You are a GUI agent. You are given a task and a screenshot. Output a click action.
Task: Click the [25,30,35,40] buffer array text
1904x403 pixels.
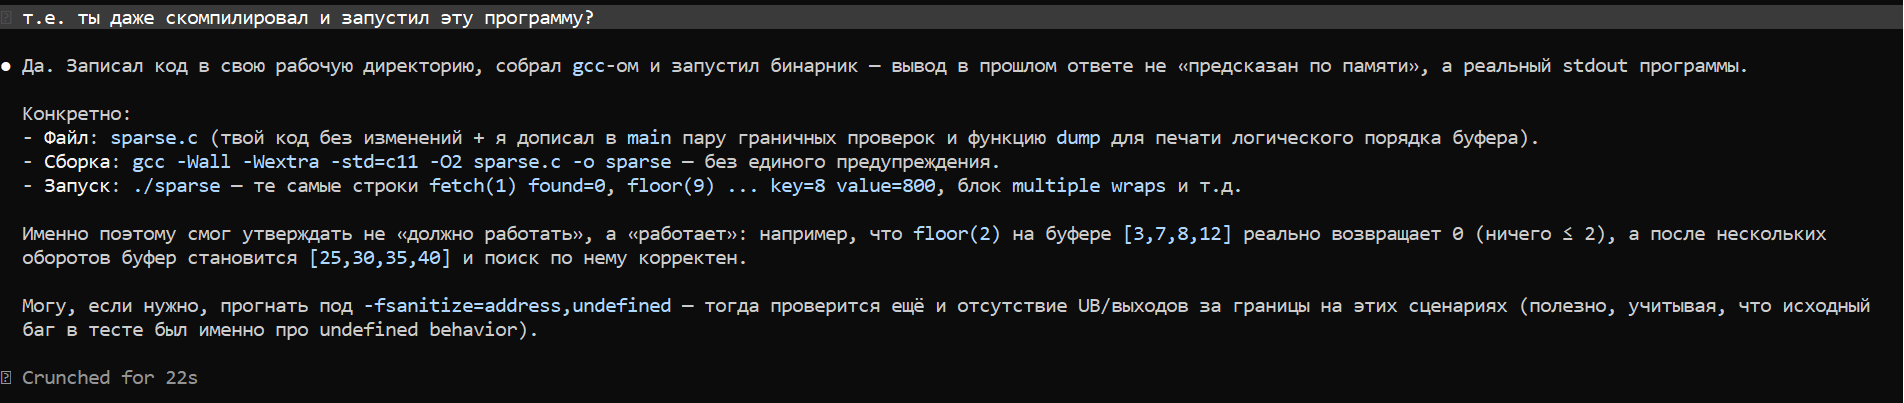381,258
